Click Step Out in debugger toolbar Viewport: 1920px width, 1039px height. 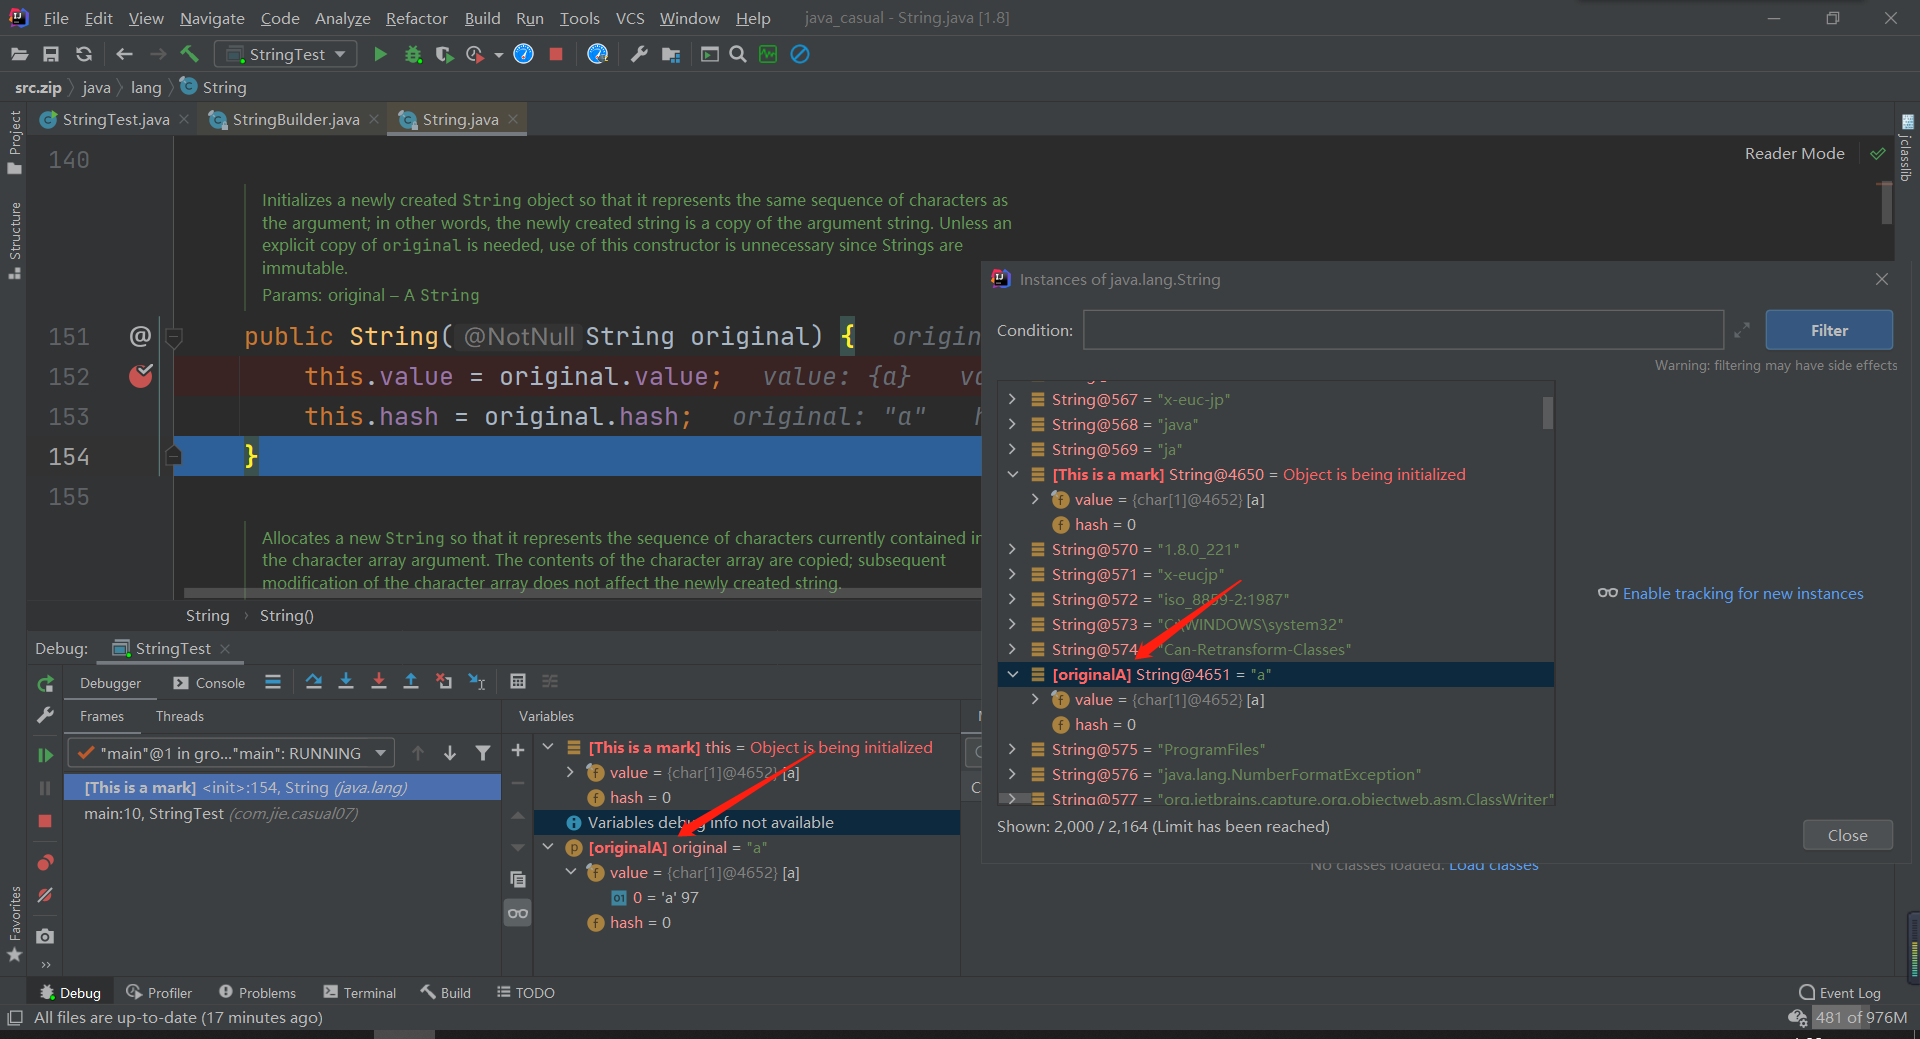[x=411, y=682]
